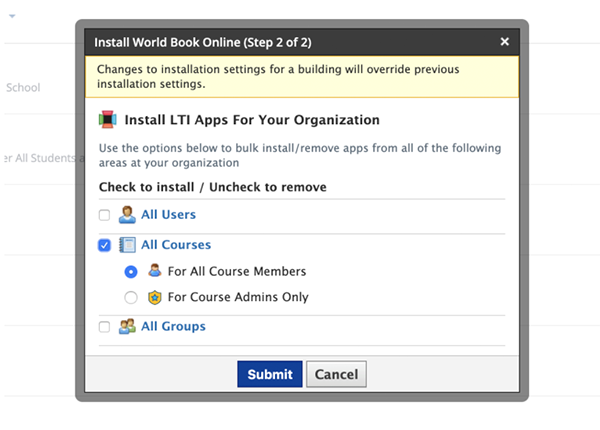Open the All Groups link
600x430 pixels.
pos(173,326)
